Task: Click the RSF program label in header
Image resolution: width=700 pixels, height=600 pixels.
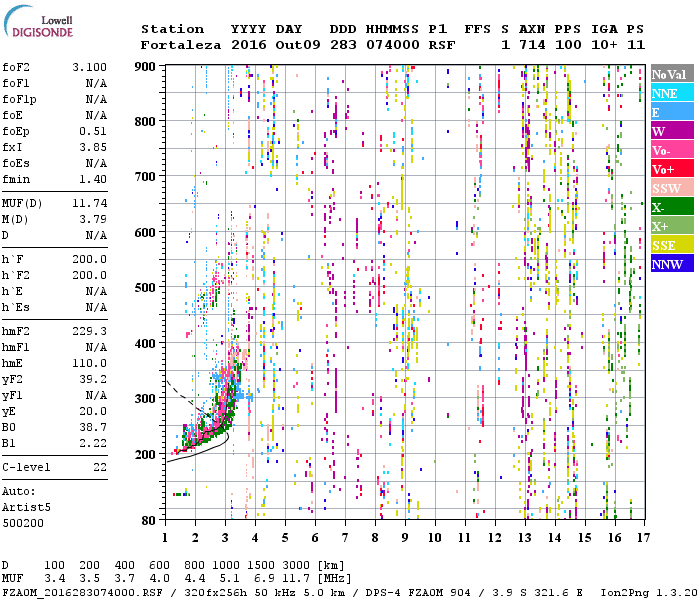Action: click(442, 45)
